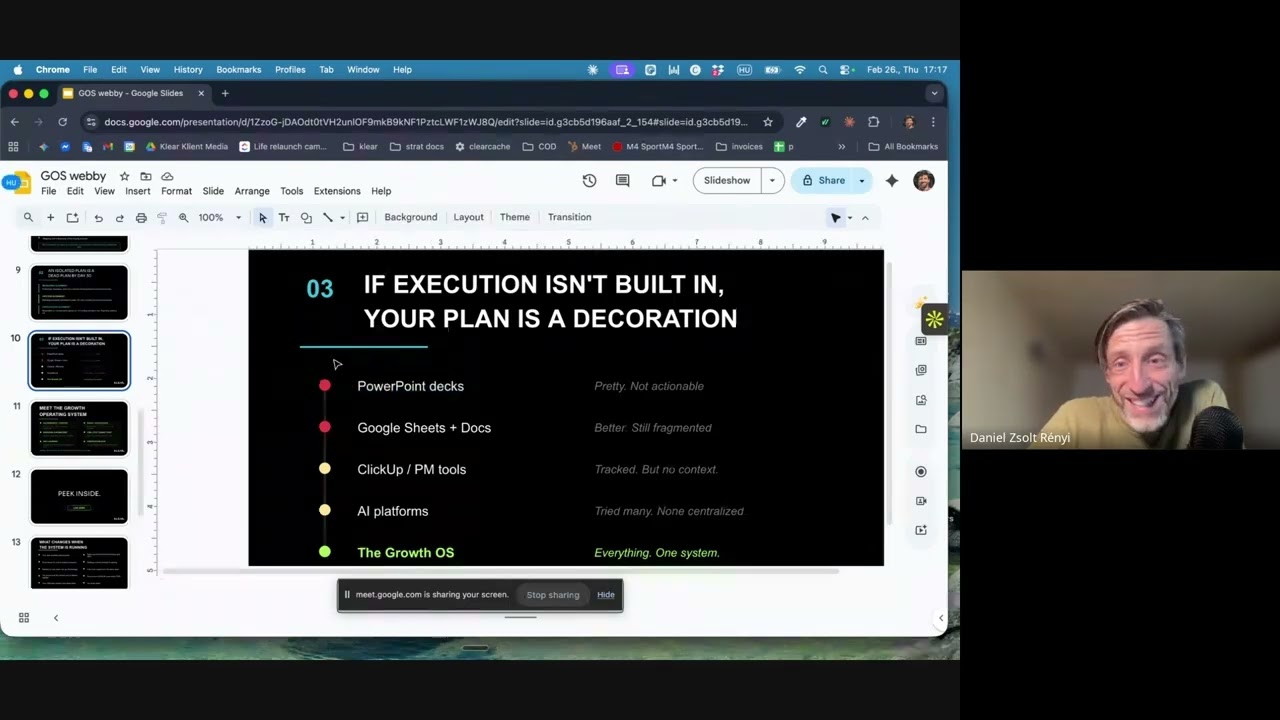Open the All Bookmarks folder
Viewport: 1280px width, 720px height.
(903, 147)
